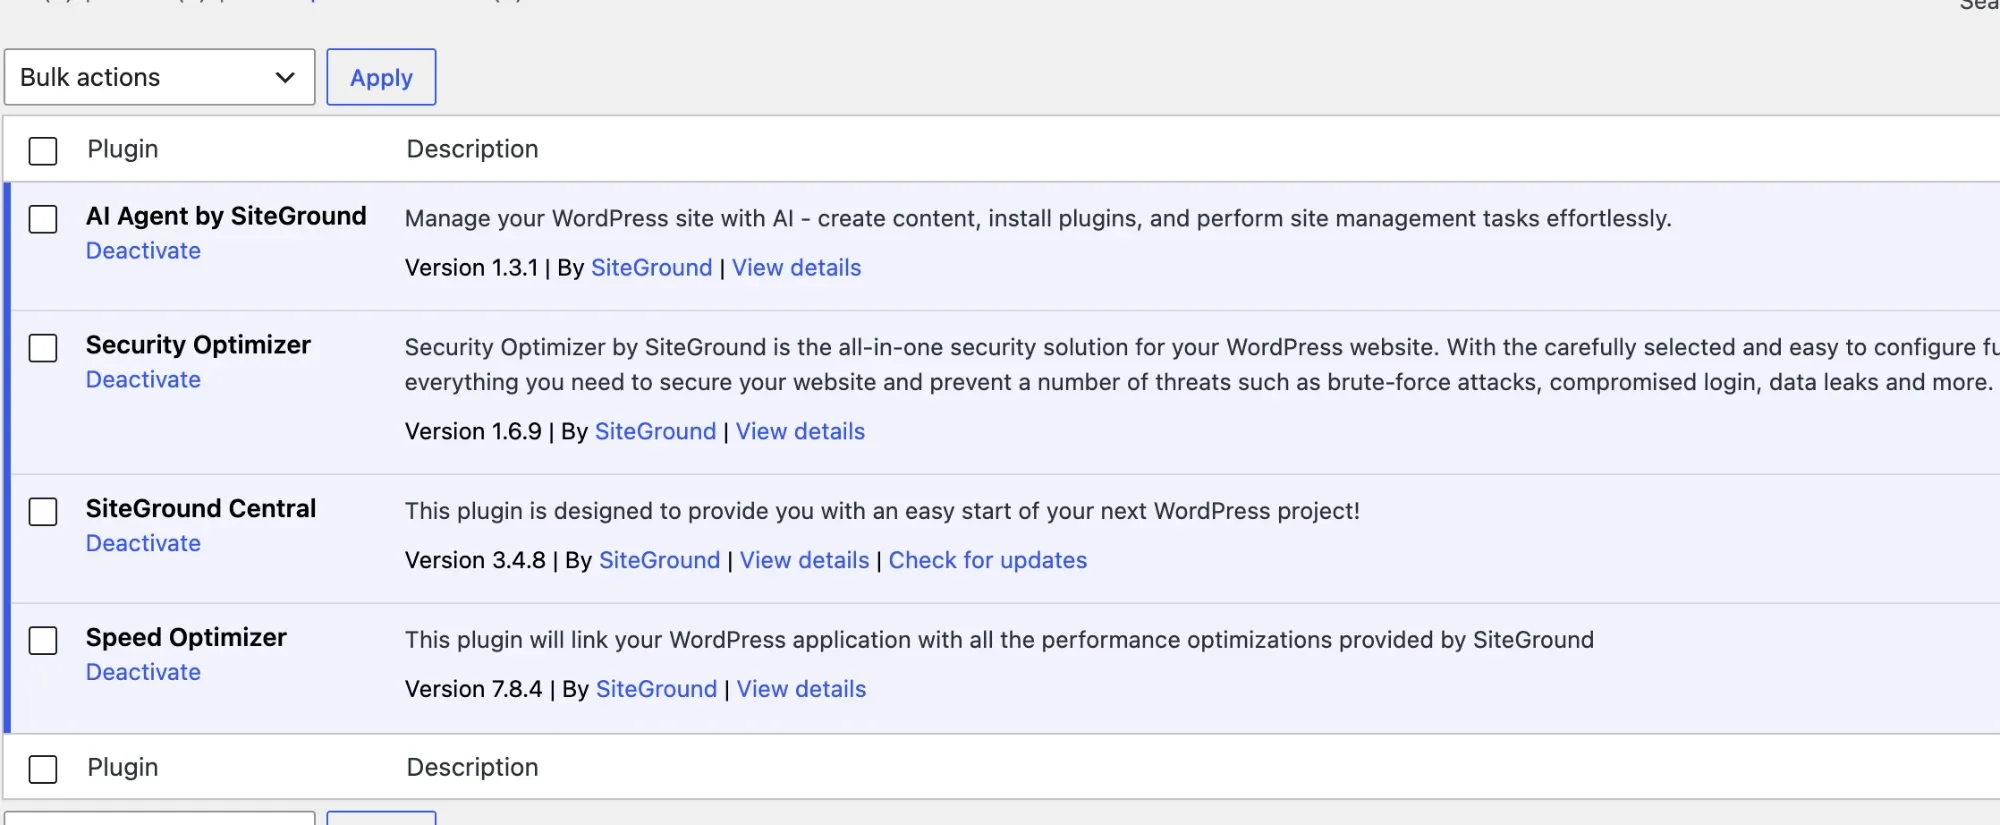
Task: Open SiteGround author link for Security Optimizer
Action: click(x=656, y=431)
